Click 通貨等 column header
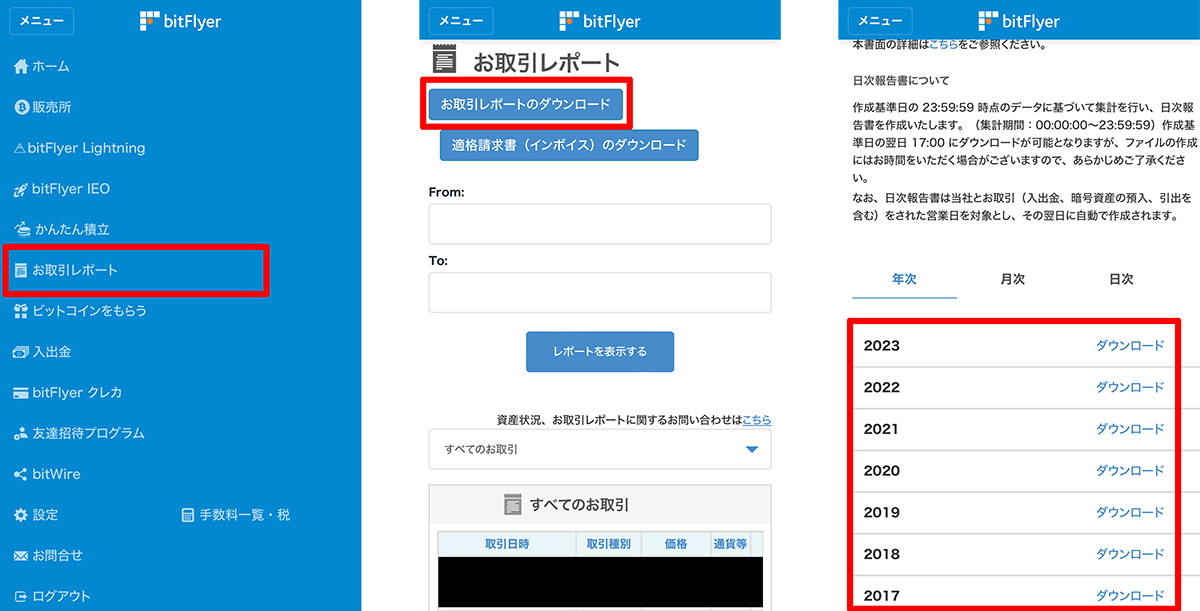Image resolution: width=1200 pixels, height=611 pixels. pyautogui.click(x=730, y=544)
